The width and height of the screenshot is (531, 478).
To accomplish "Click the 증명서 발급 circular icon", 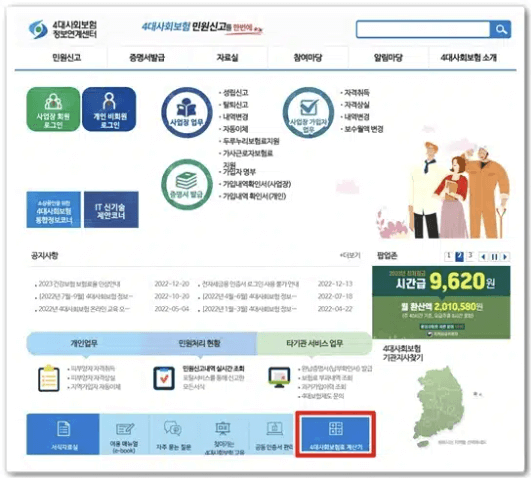I will (187, 184).
